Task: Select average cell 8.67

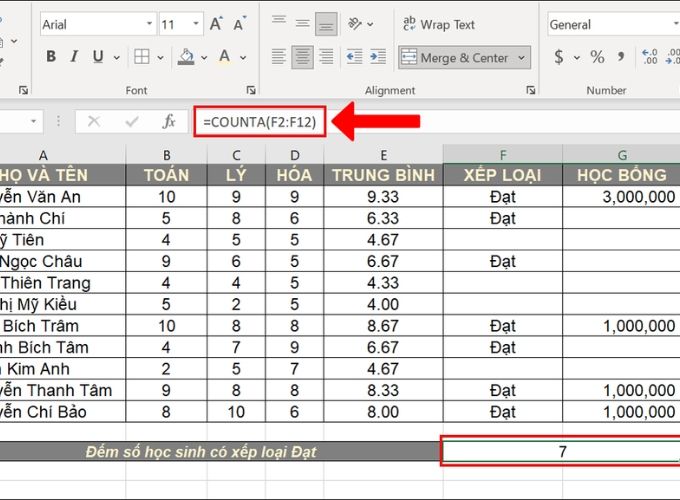Action: (x=383, y=326)
